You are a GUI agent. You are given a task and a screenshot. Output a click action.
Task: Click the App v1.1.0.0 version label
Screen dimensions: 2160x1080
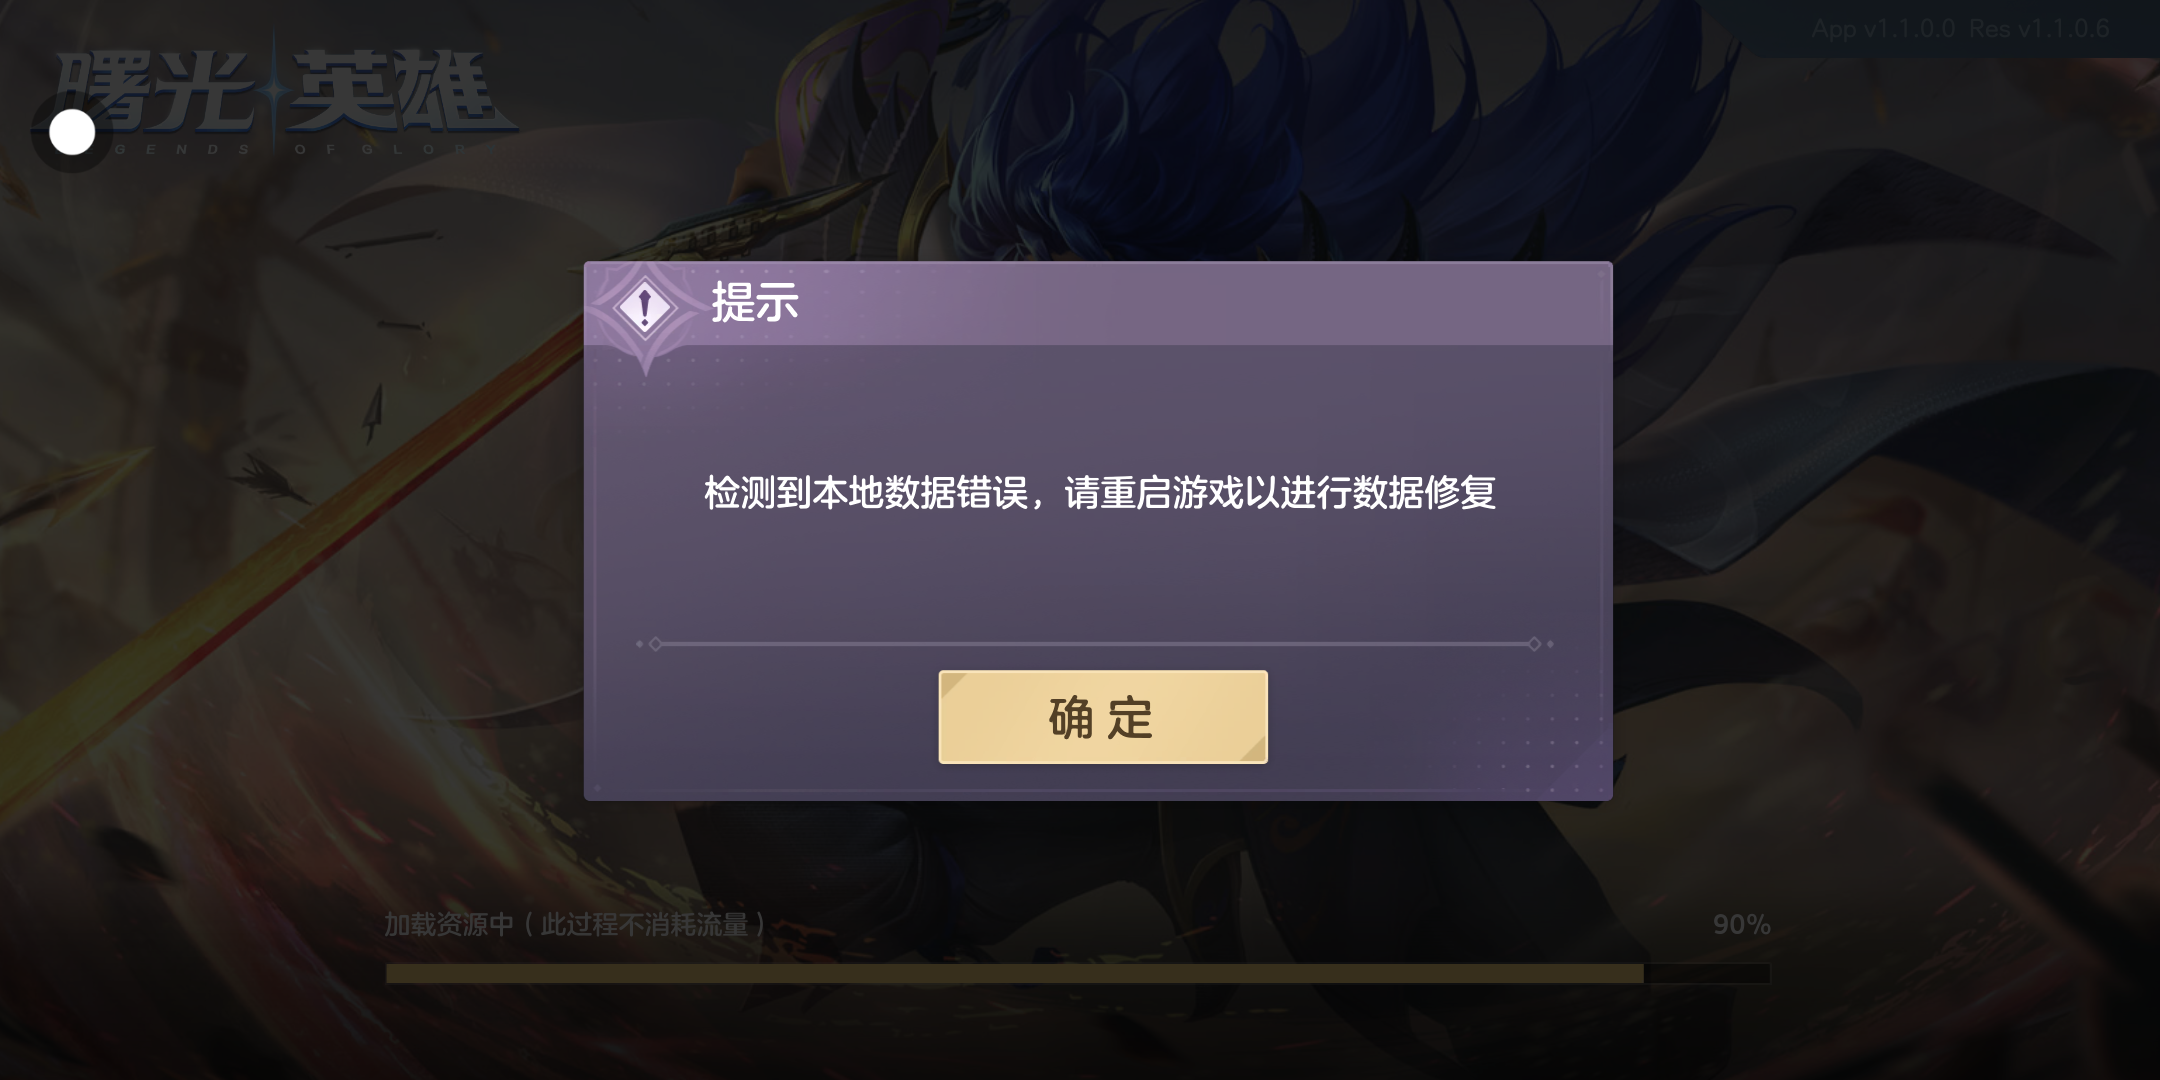[x=1883, y=29]
